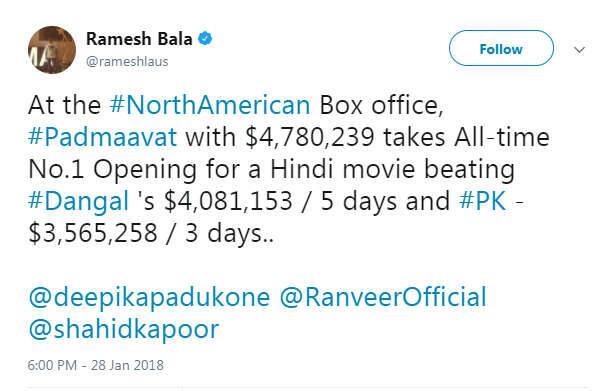The height and width of the screenshot is (391, 609).
Task: Open the #PK hashtag
Action: (x=483, y=201)
